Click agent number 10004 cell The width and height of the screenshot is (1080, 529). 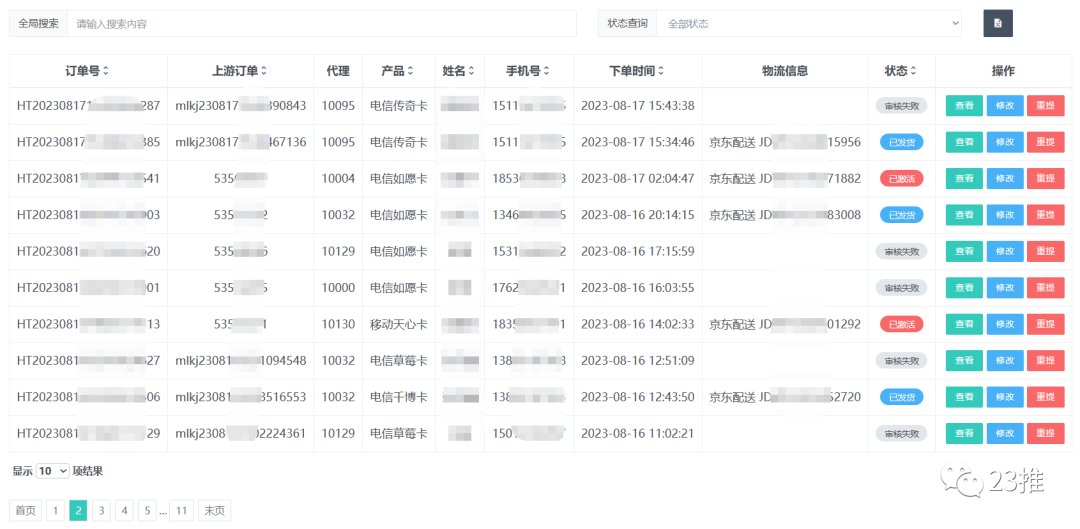[338, 179]
